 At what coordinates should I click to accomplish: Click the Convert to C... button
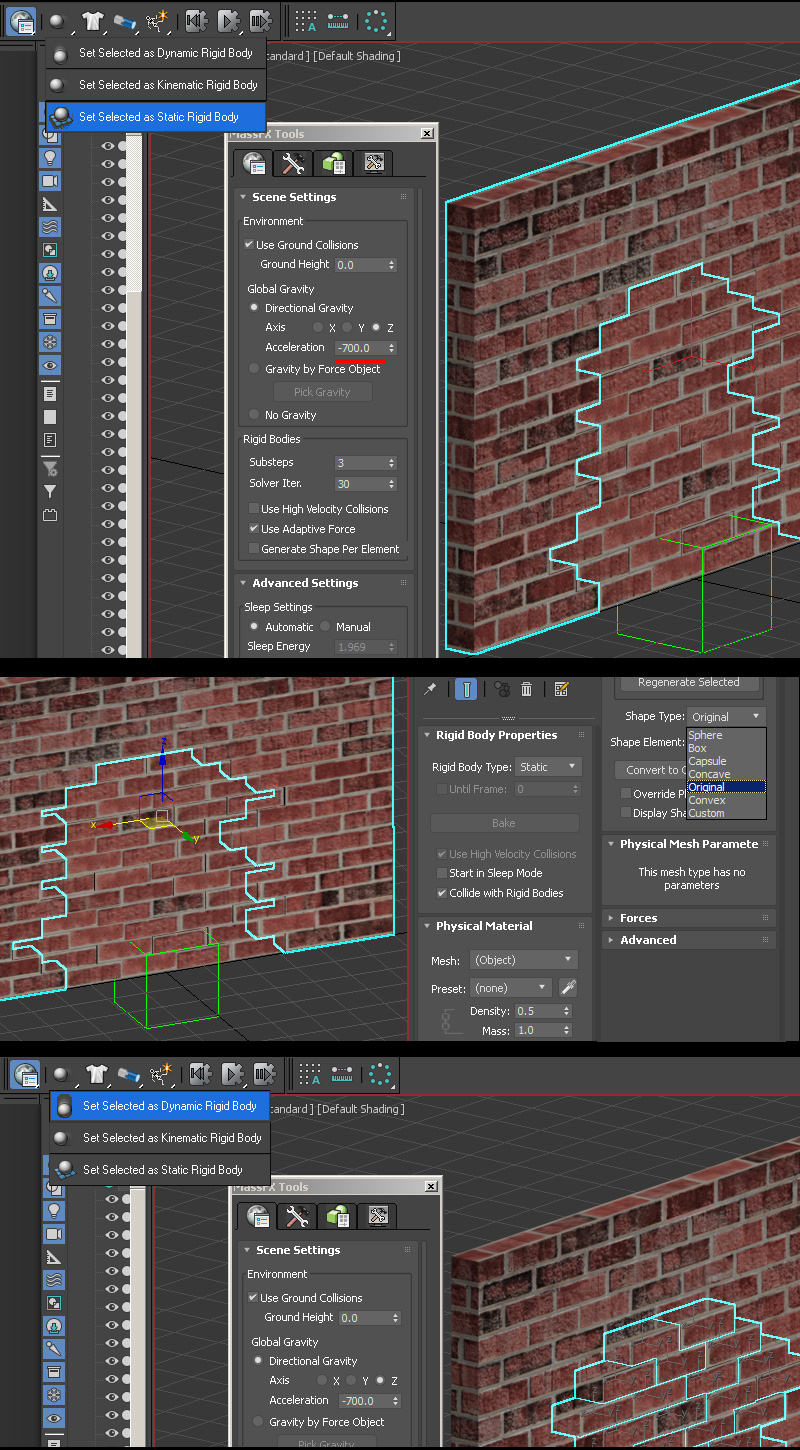tap(651, 770)
